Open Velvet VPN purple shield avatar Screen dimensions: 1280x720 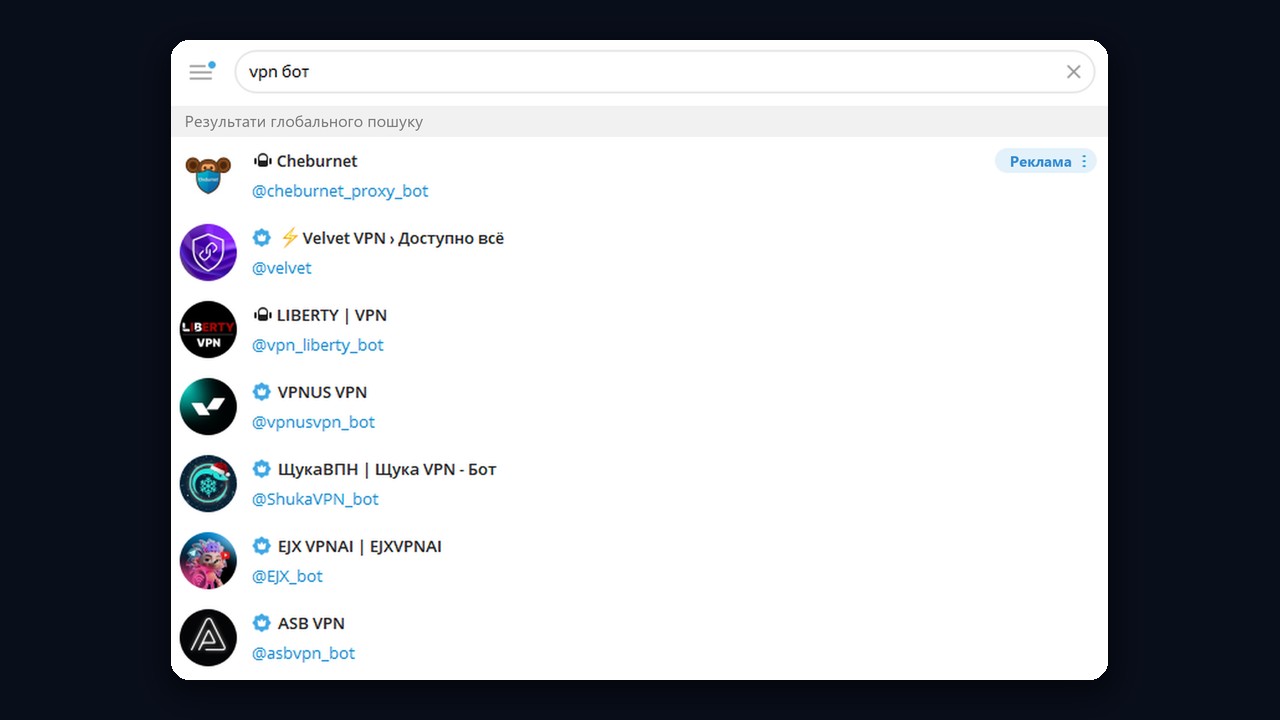click(208, 252)
